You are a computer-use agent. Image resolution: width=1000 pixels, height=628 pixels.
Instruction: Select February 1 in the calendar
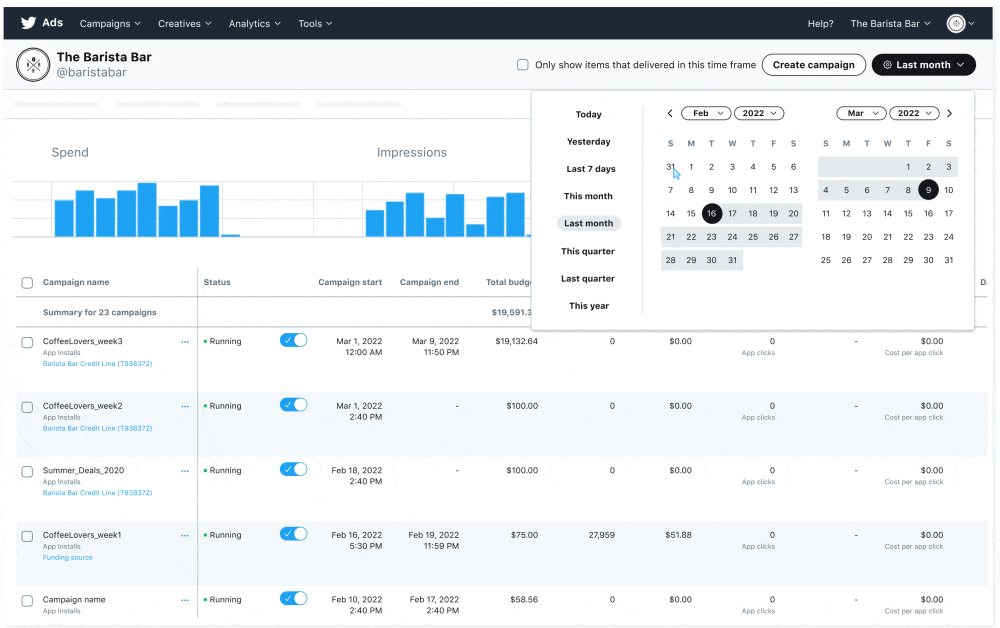691,167
